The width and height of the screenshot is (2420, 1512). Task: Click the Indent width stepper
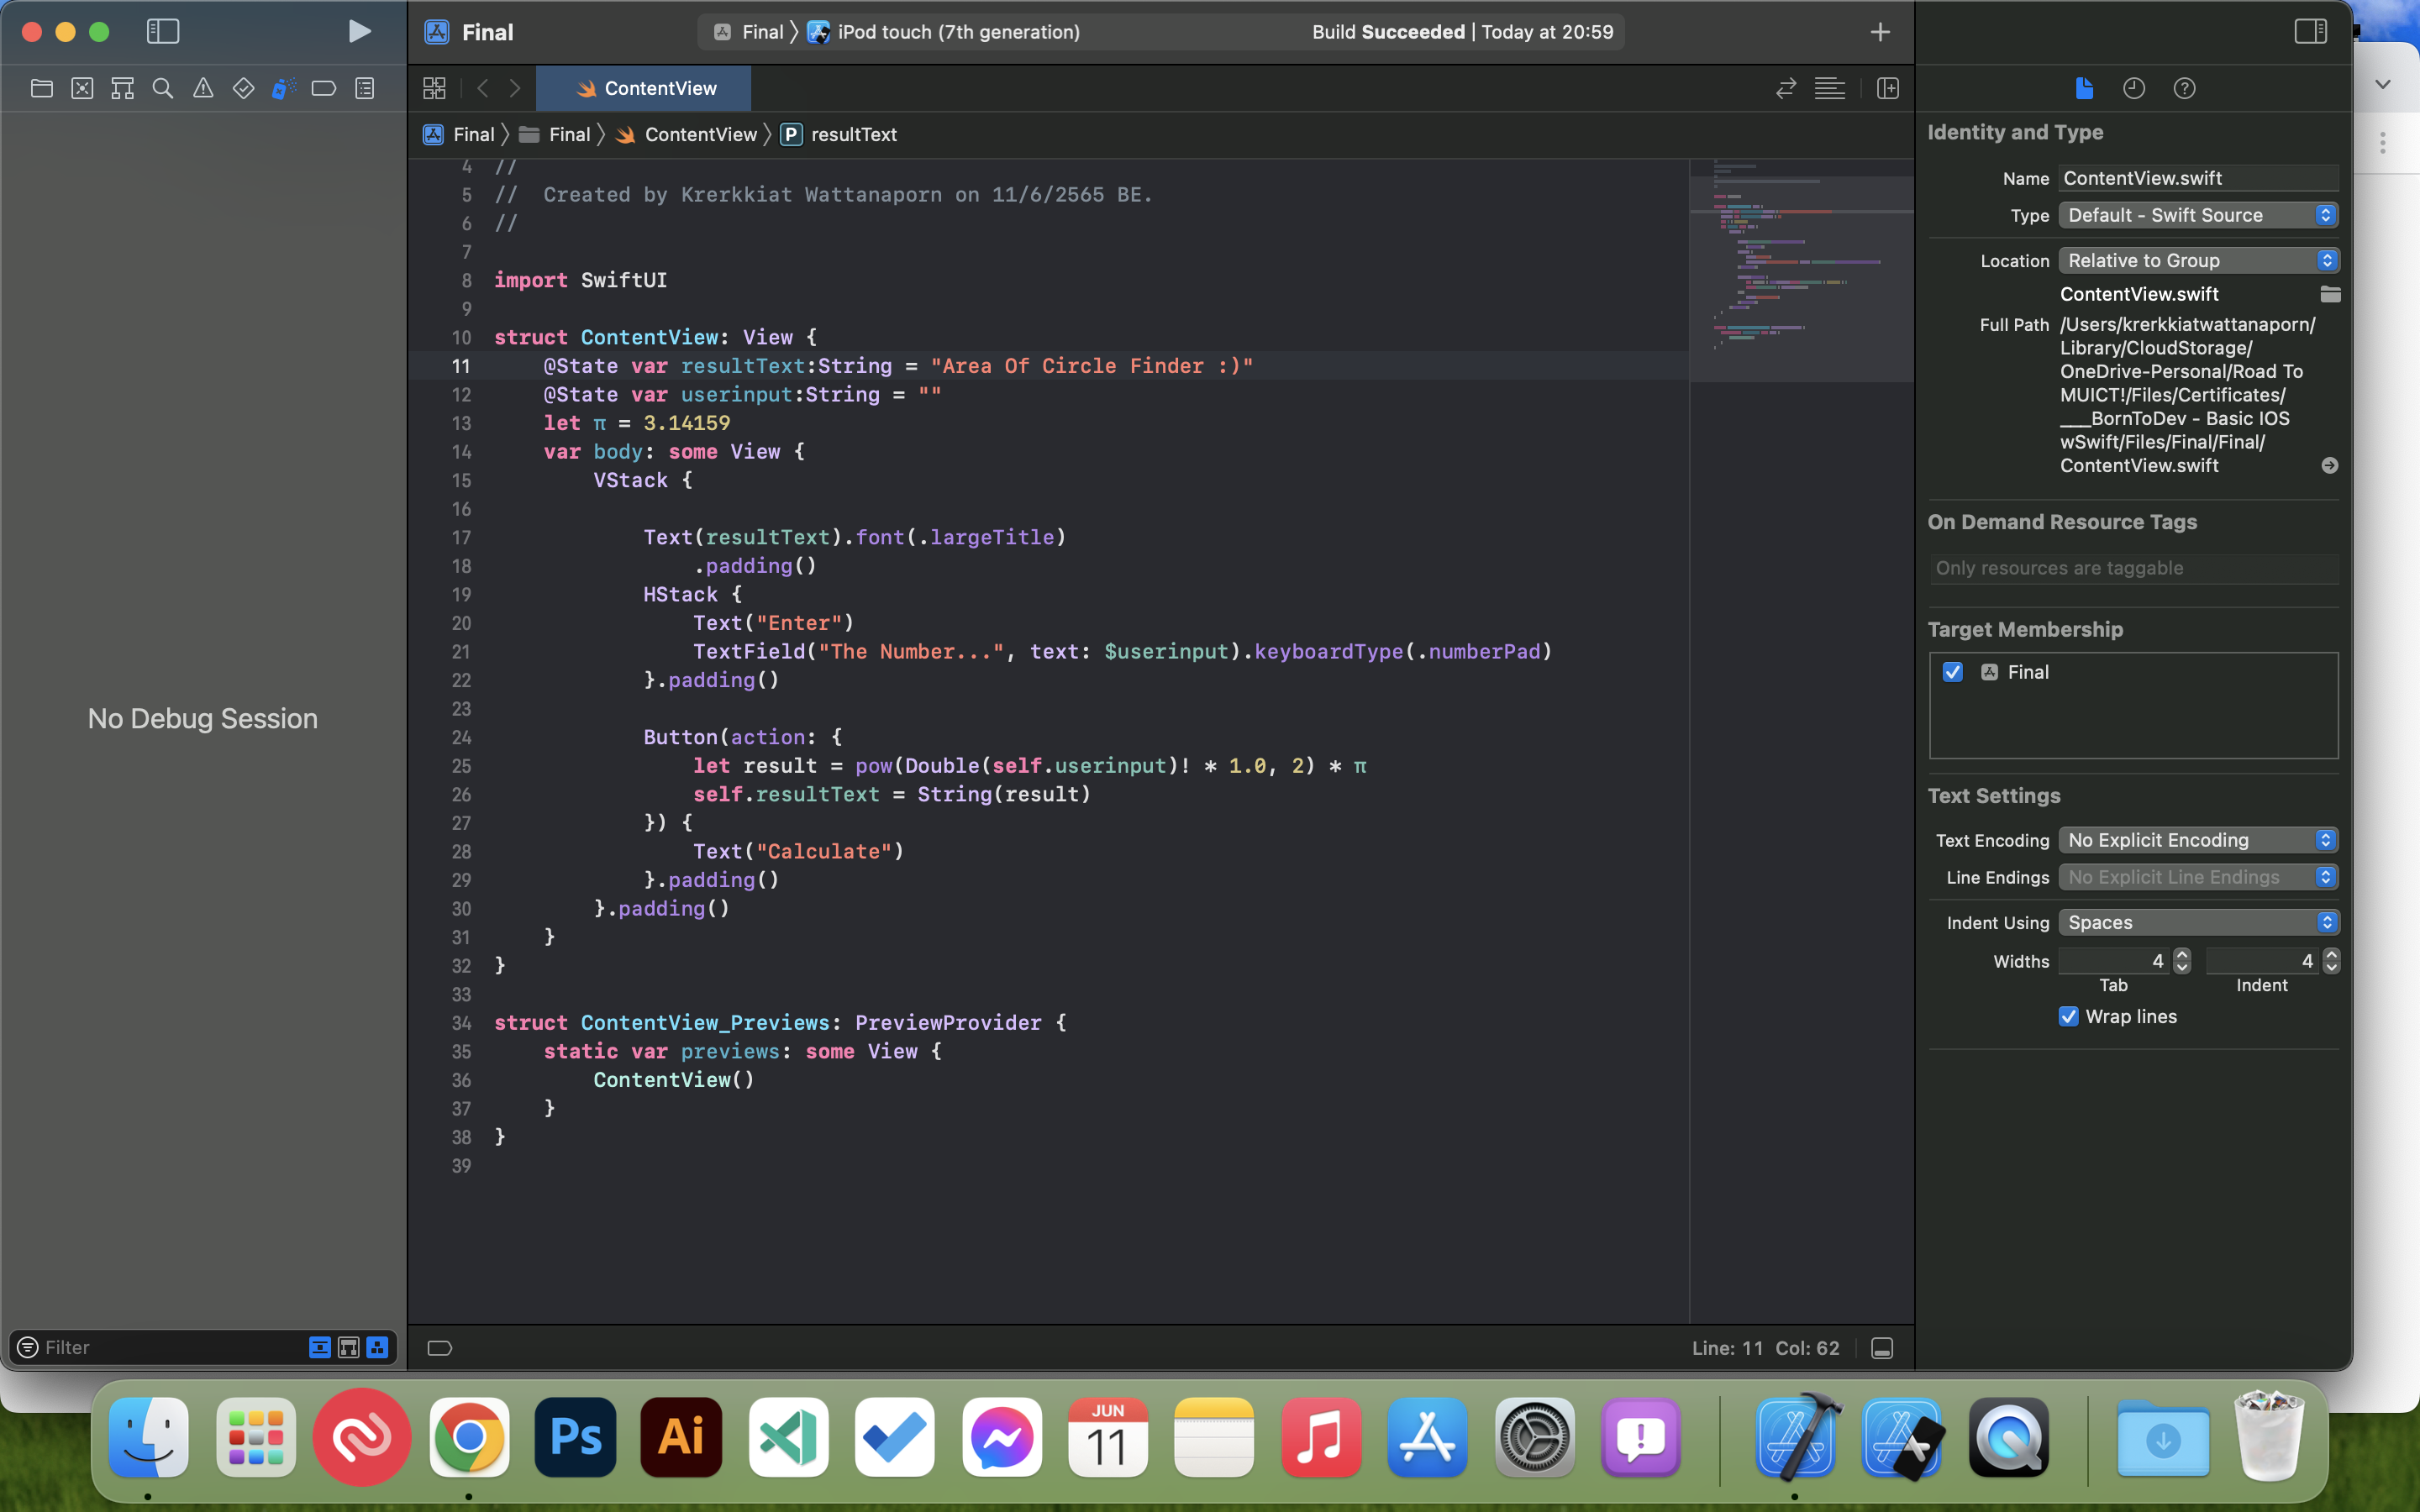pos(2331,961)
